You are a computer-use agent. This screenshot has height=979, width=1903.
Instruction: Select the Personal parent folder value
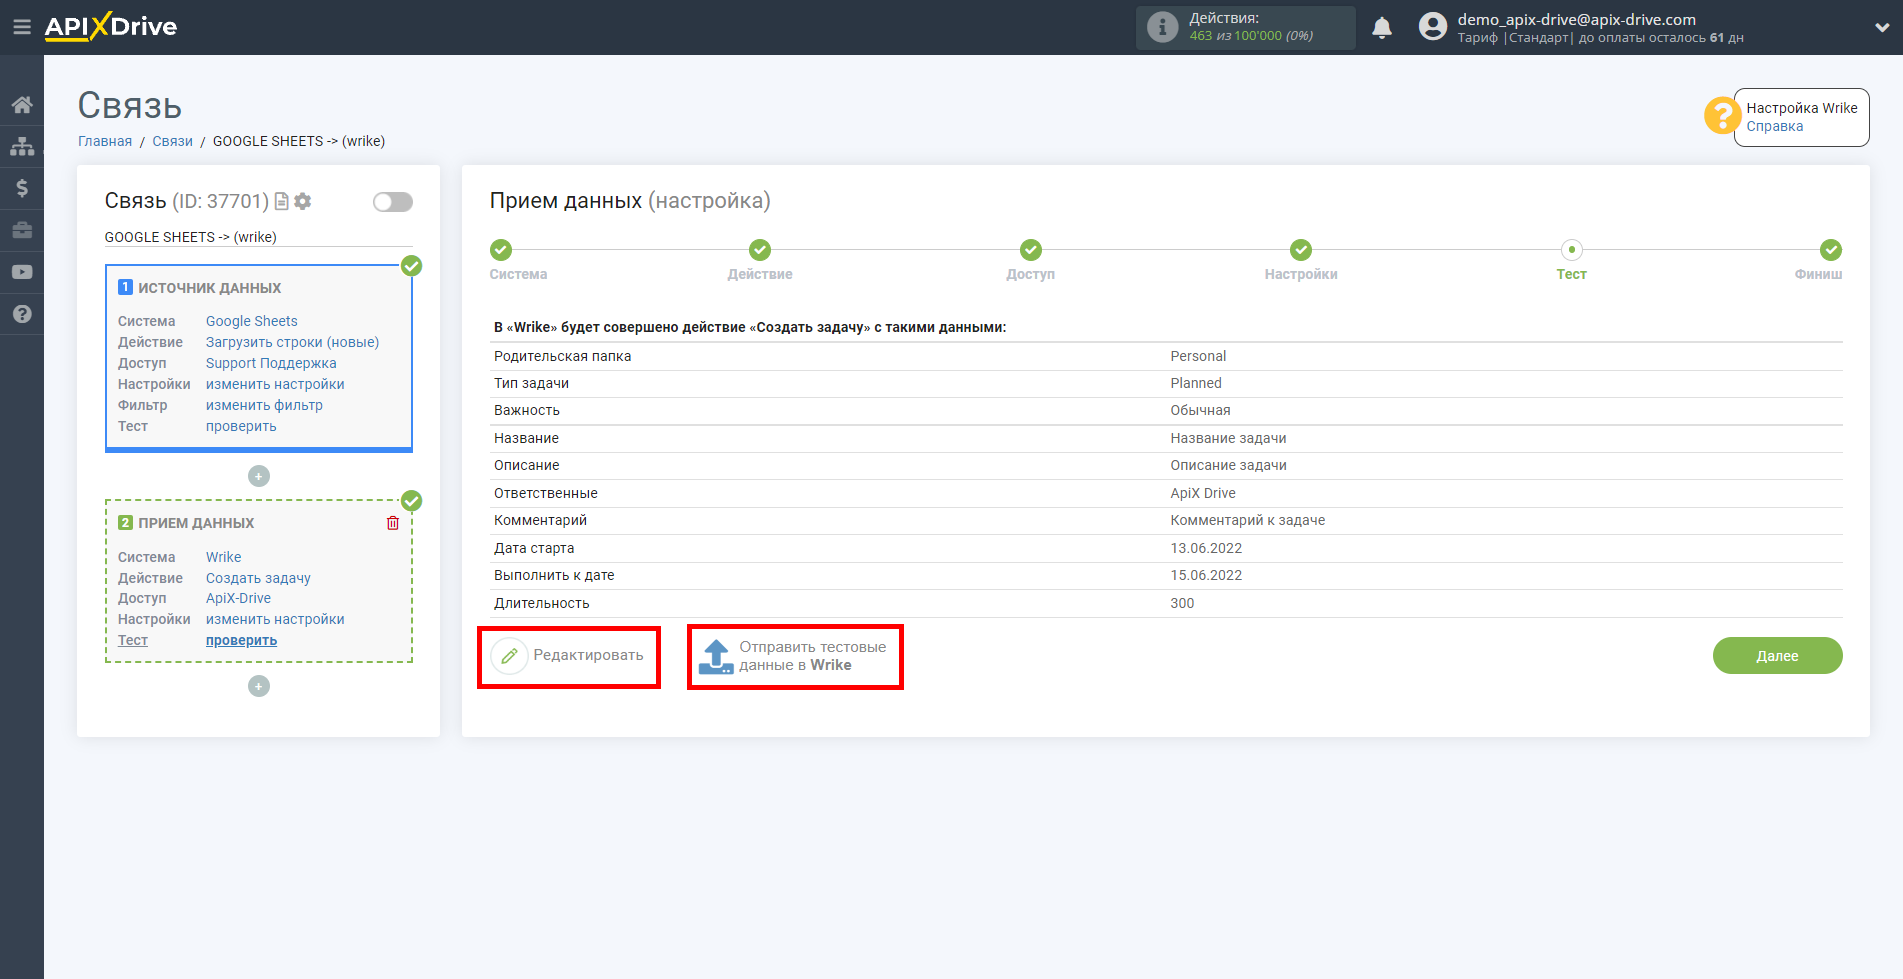[1198, 356]
